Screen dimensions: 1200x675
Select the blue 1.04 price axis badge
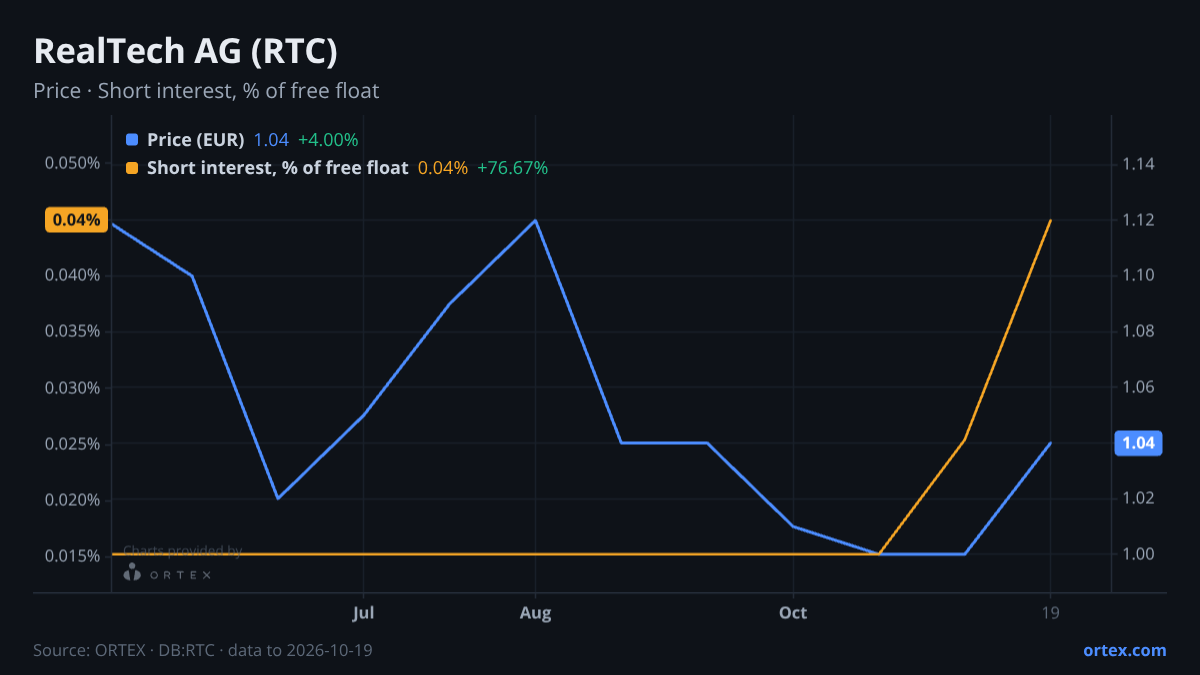click(1138, 443)
